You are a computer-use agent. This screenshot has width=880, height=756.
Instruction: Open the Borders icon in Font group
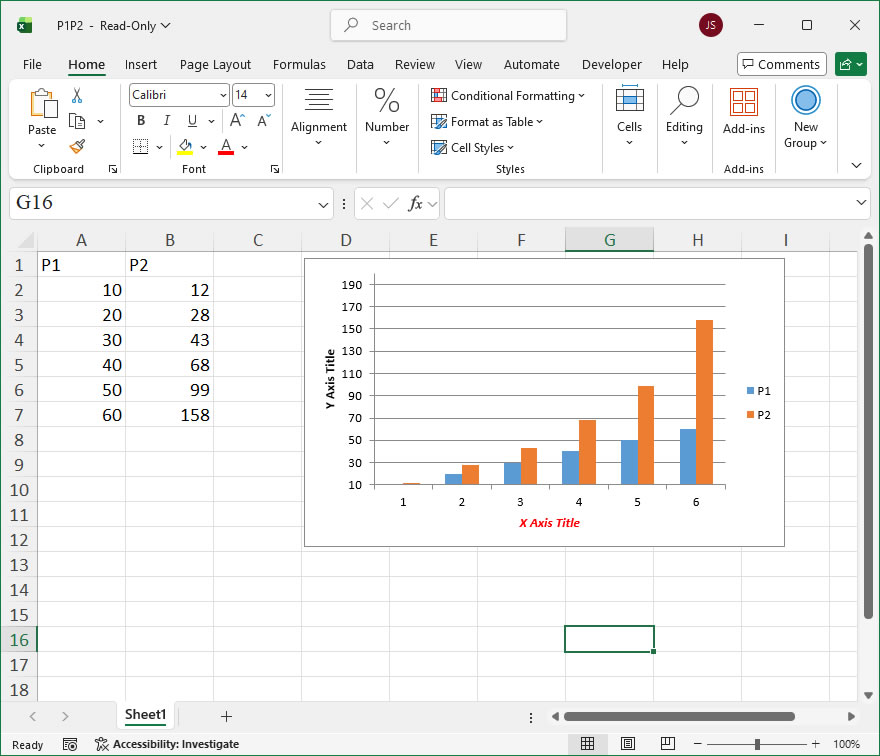tap(140, 147)
